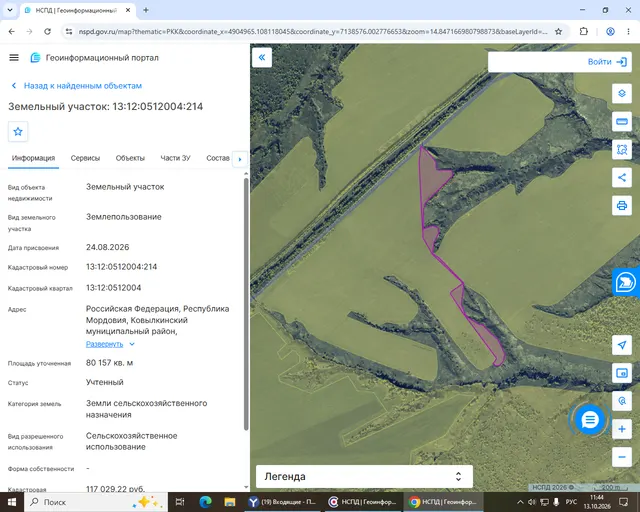
Task: Zoom out the map with minus
Action: (x=622, y=457)
